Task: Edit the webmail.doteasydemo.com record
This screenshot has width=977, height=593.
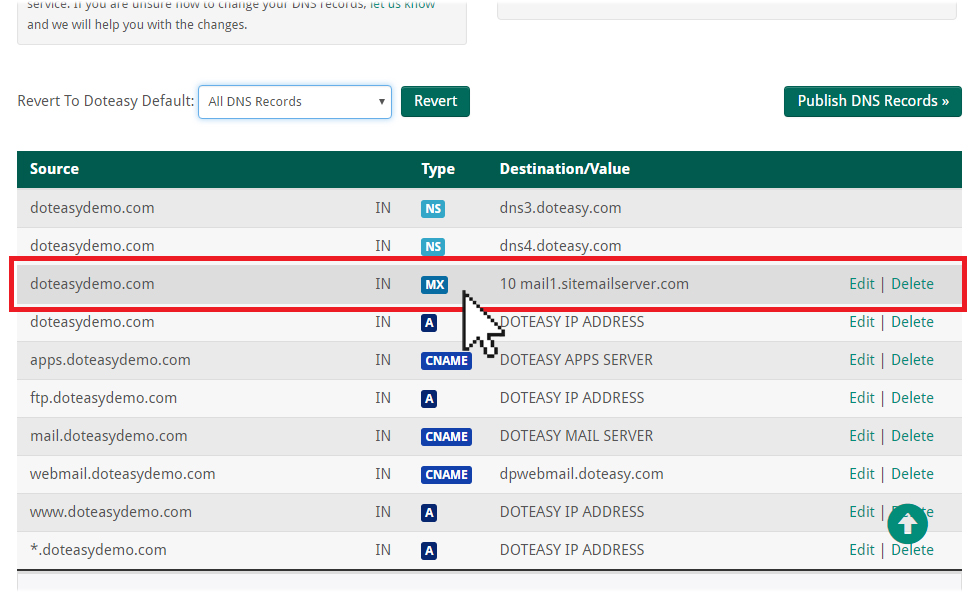Action: click(862, 474)
